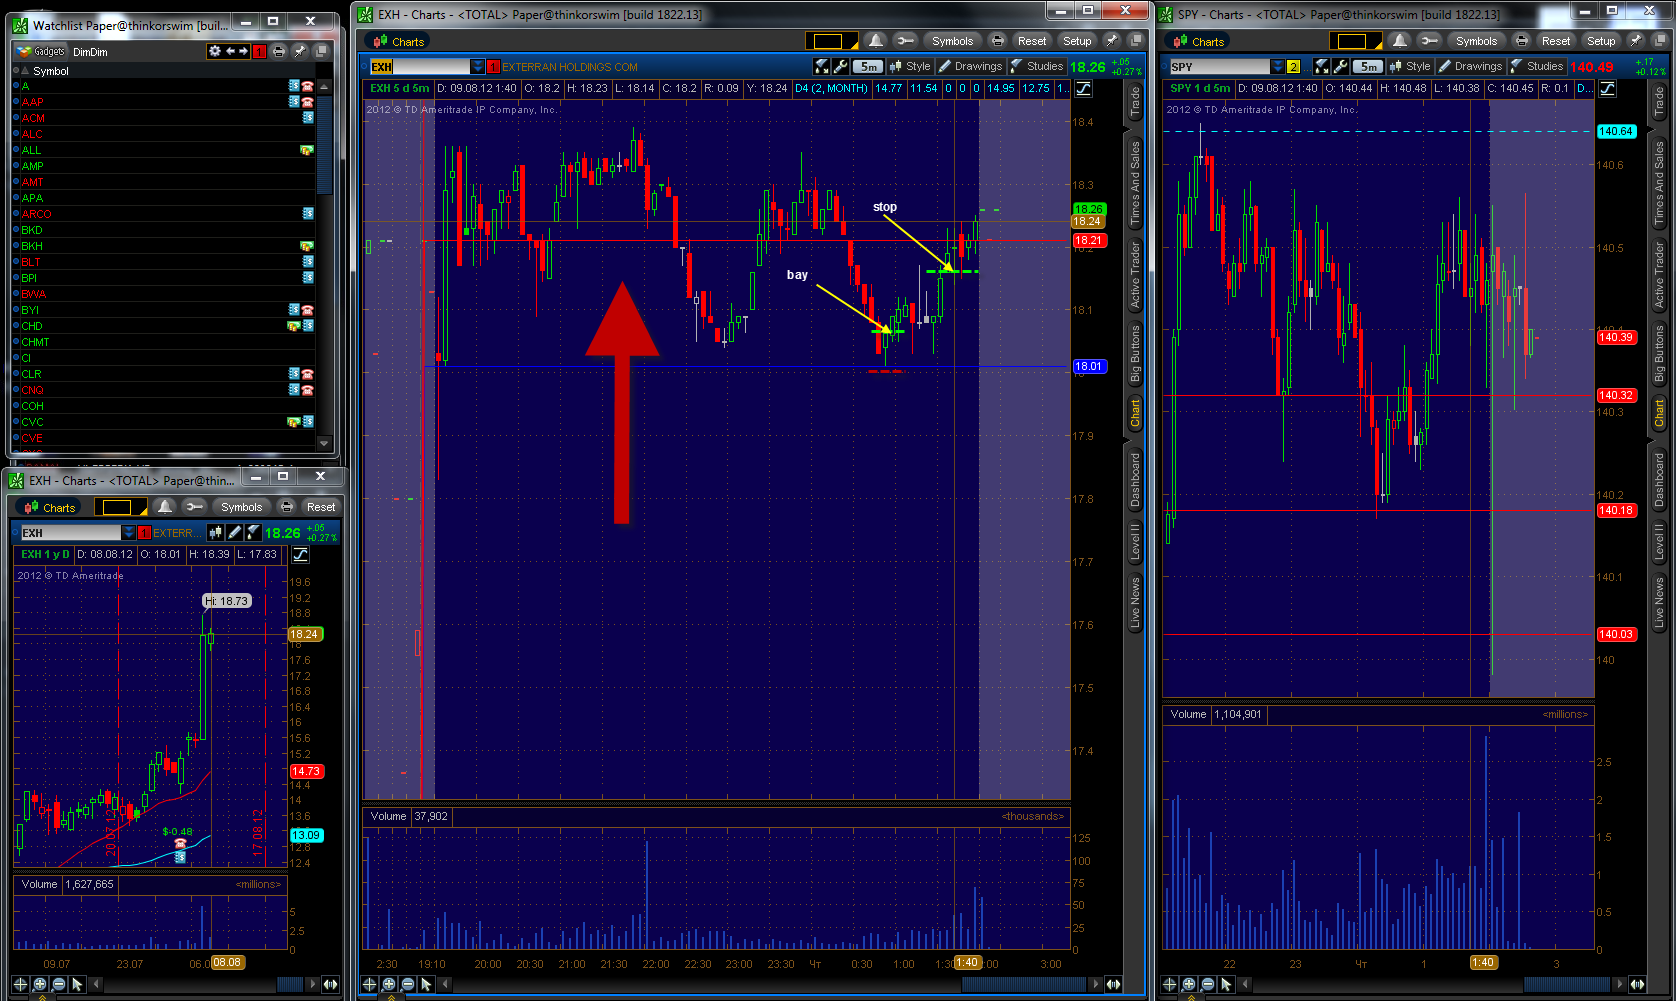Open alerts bell in SPY chart window
The image size is (1676, 1001).
[x=1400, y=41]
